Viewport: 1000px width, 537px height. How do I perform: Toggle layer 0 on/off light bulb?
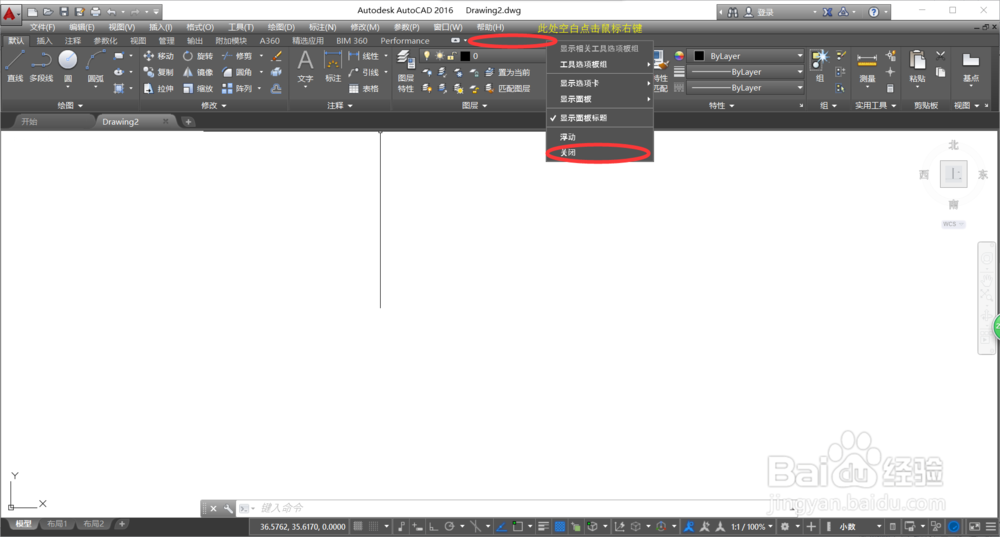(x=427, y=56)
